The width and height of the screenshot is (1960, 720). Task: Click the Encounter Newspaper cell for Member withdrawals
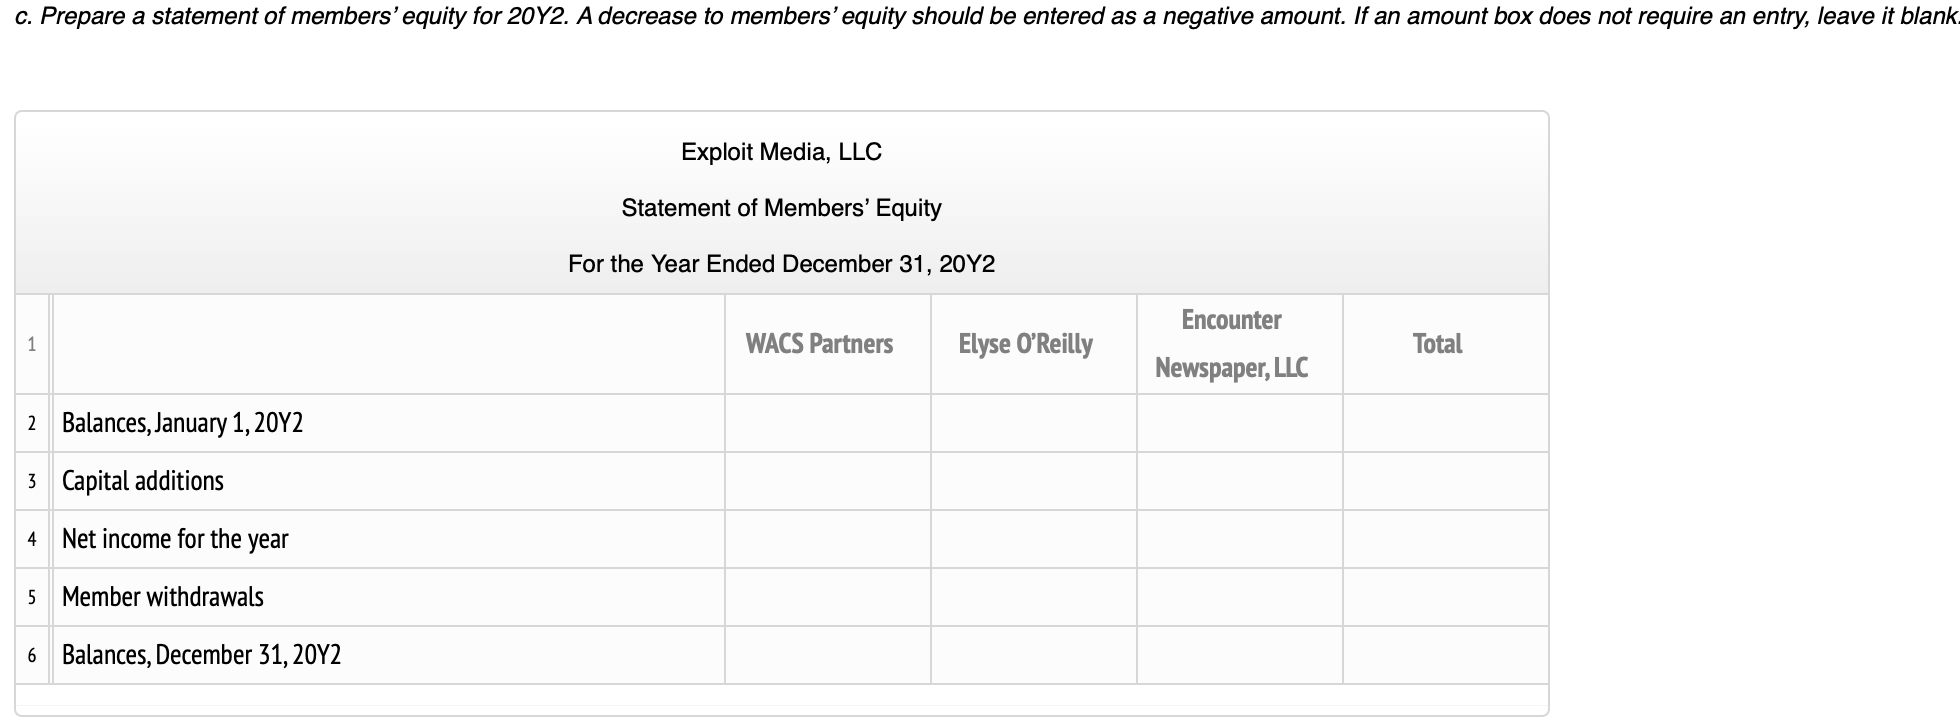pyautogui.click(x=1240, y=597)
